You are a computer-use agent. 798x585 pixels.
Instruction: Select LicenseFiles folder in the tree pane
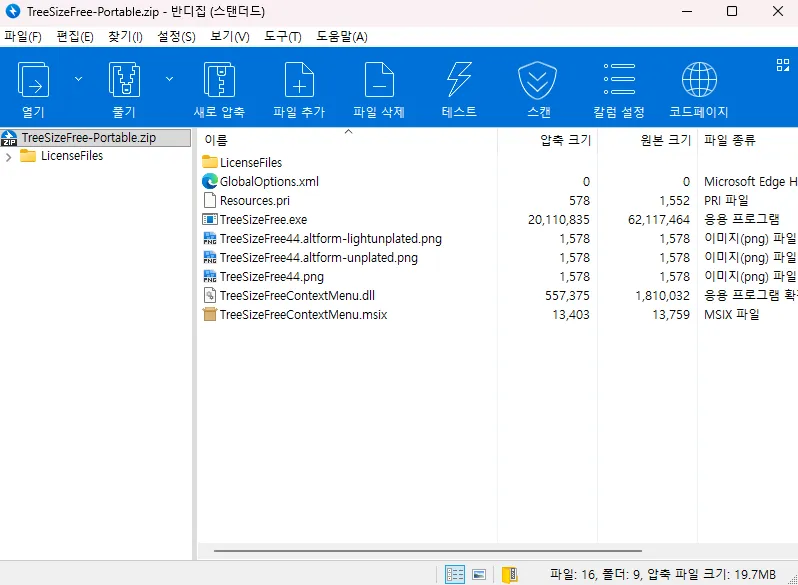pyautogui.click(x=72, y=156)
